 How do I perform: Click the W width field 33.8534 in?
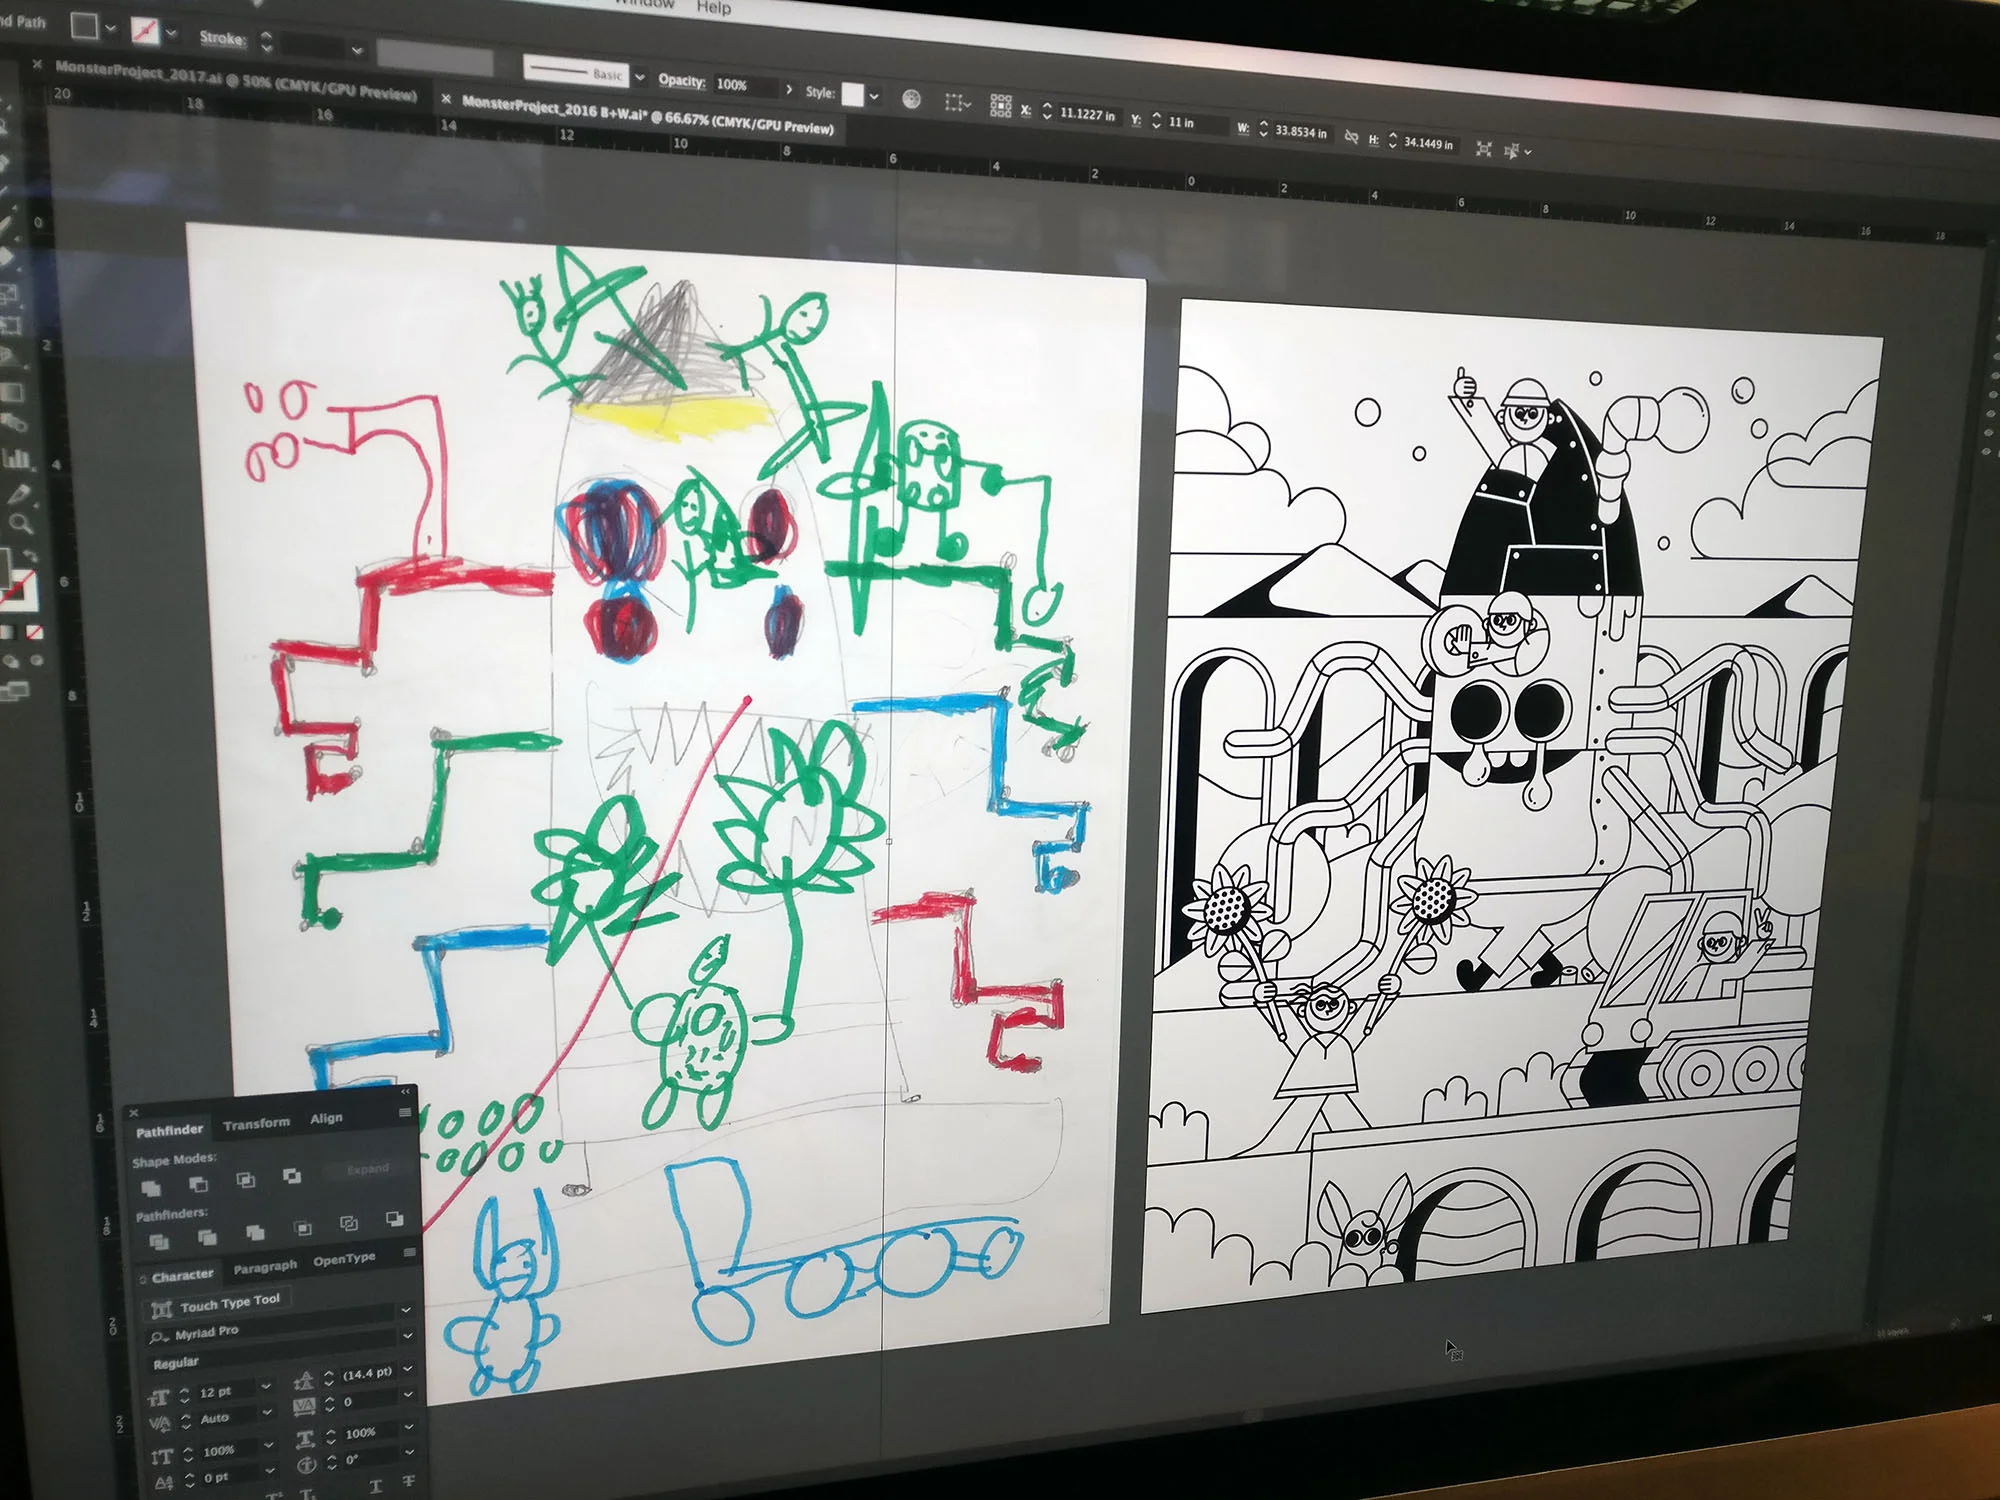coord(1301,132)
